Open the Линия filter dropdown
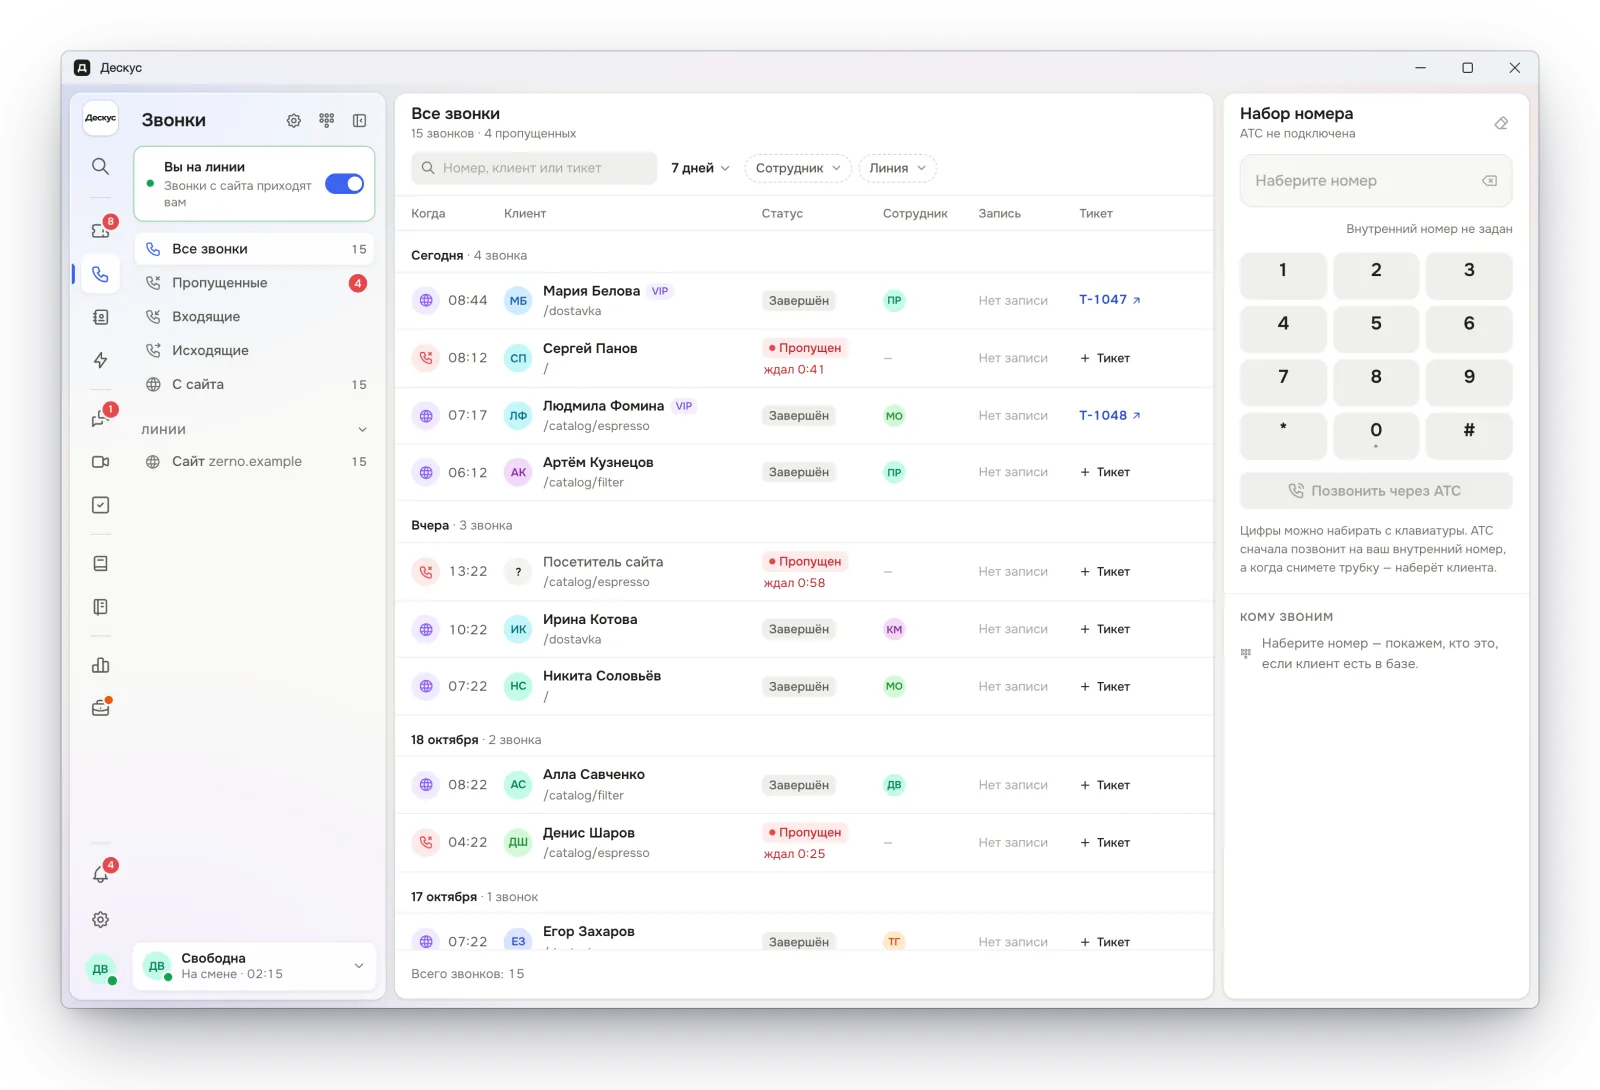The width and height of the screenshot is (1600, 1090). [897, 168]
